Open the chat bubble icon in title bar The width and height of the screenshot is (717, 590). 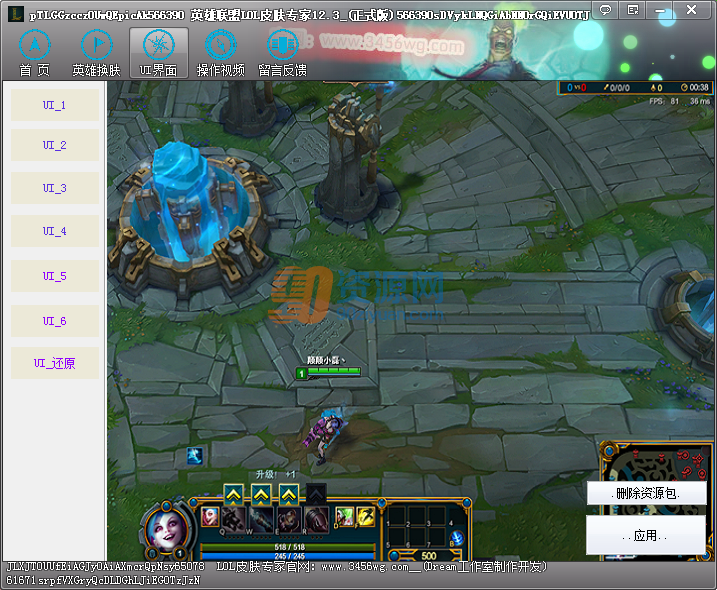[x=605, y=10]
